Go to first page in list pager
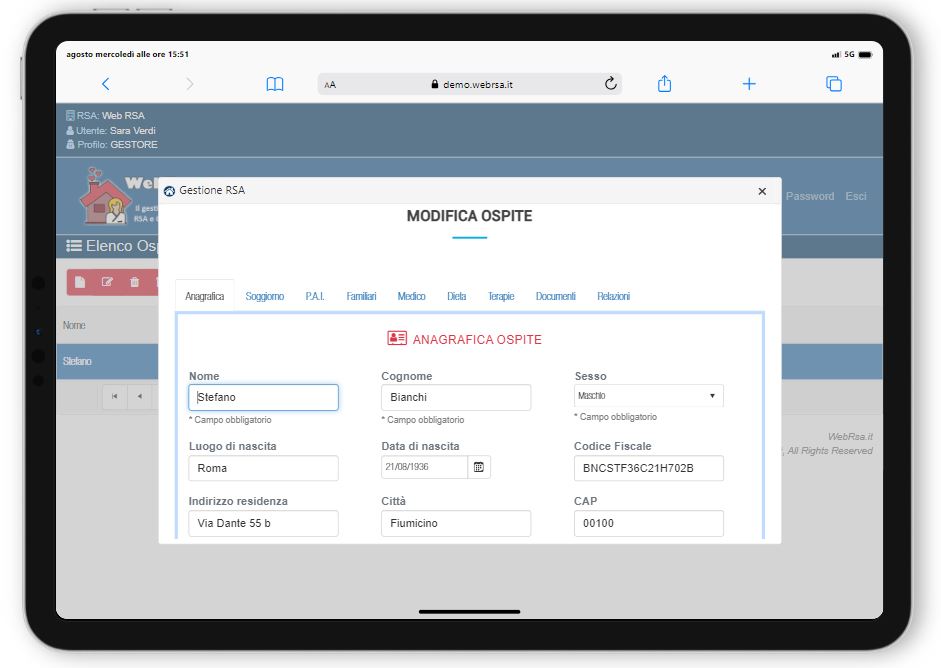The width and height of the screenshot is (941, 668). click(x=114, y=397)
